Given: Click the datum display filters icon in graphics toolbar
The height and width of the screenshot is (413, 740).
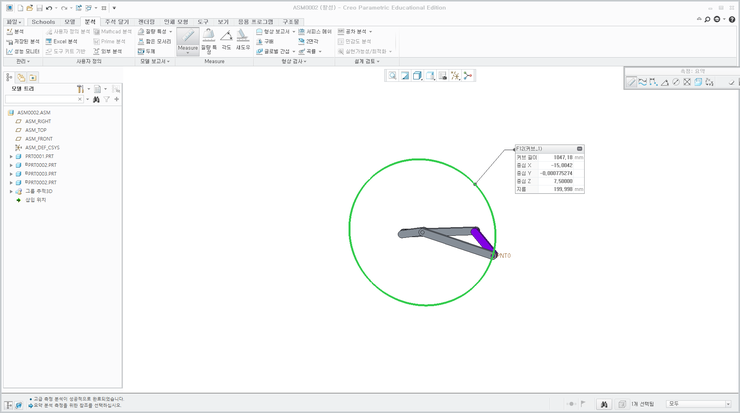Looking at the screenshot, I should point(455,76).
